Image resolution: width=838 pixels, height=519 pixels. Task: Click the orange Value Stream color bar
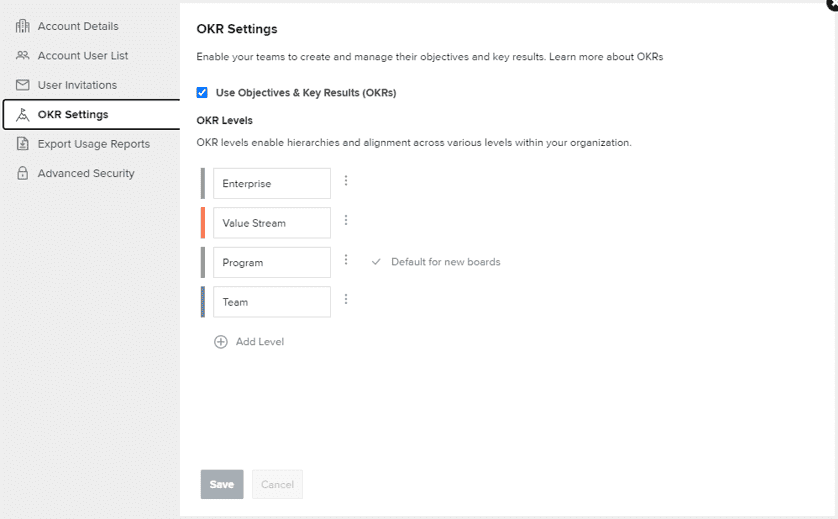tap(203, 223)
